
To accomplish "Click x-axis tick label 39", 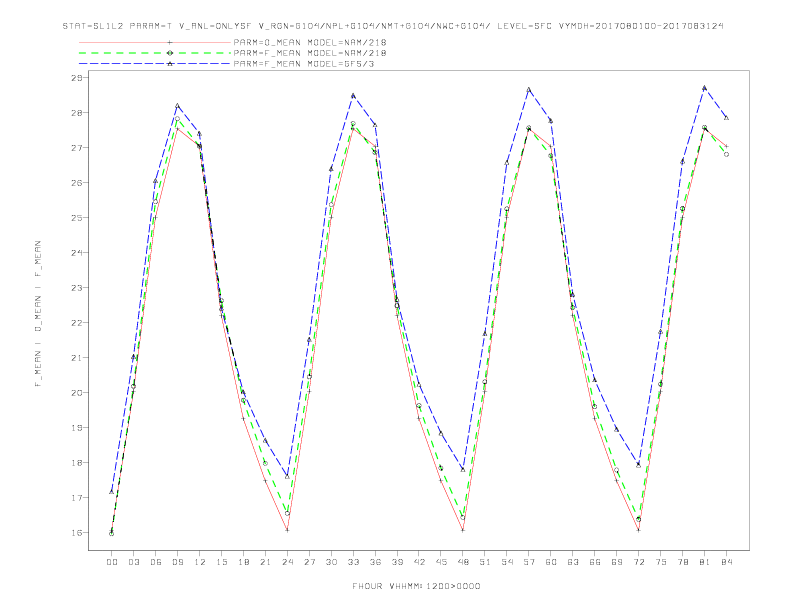I will point(397,562).
